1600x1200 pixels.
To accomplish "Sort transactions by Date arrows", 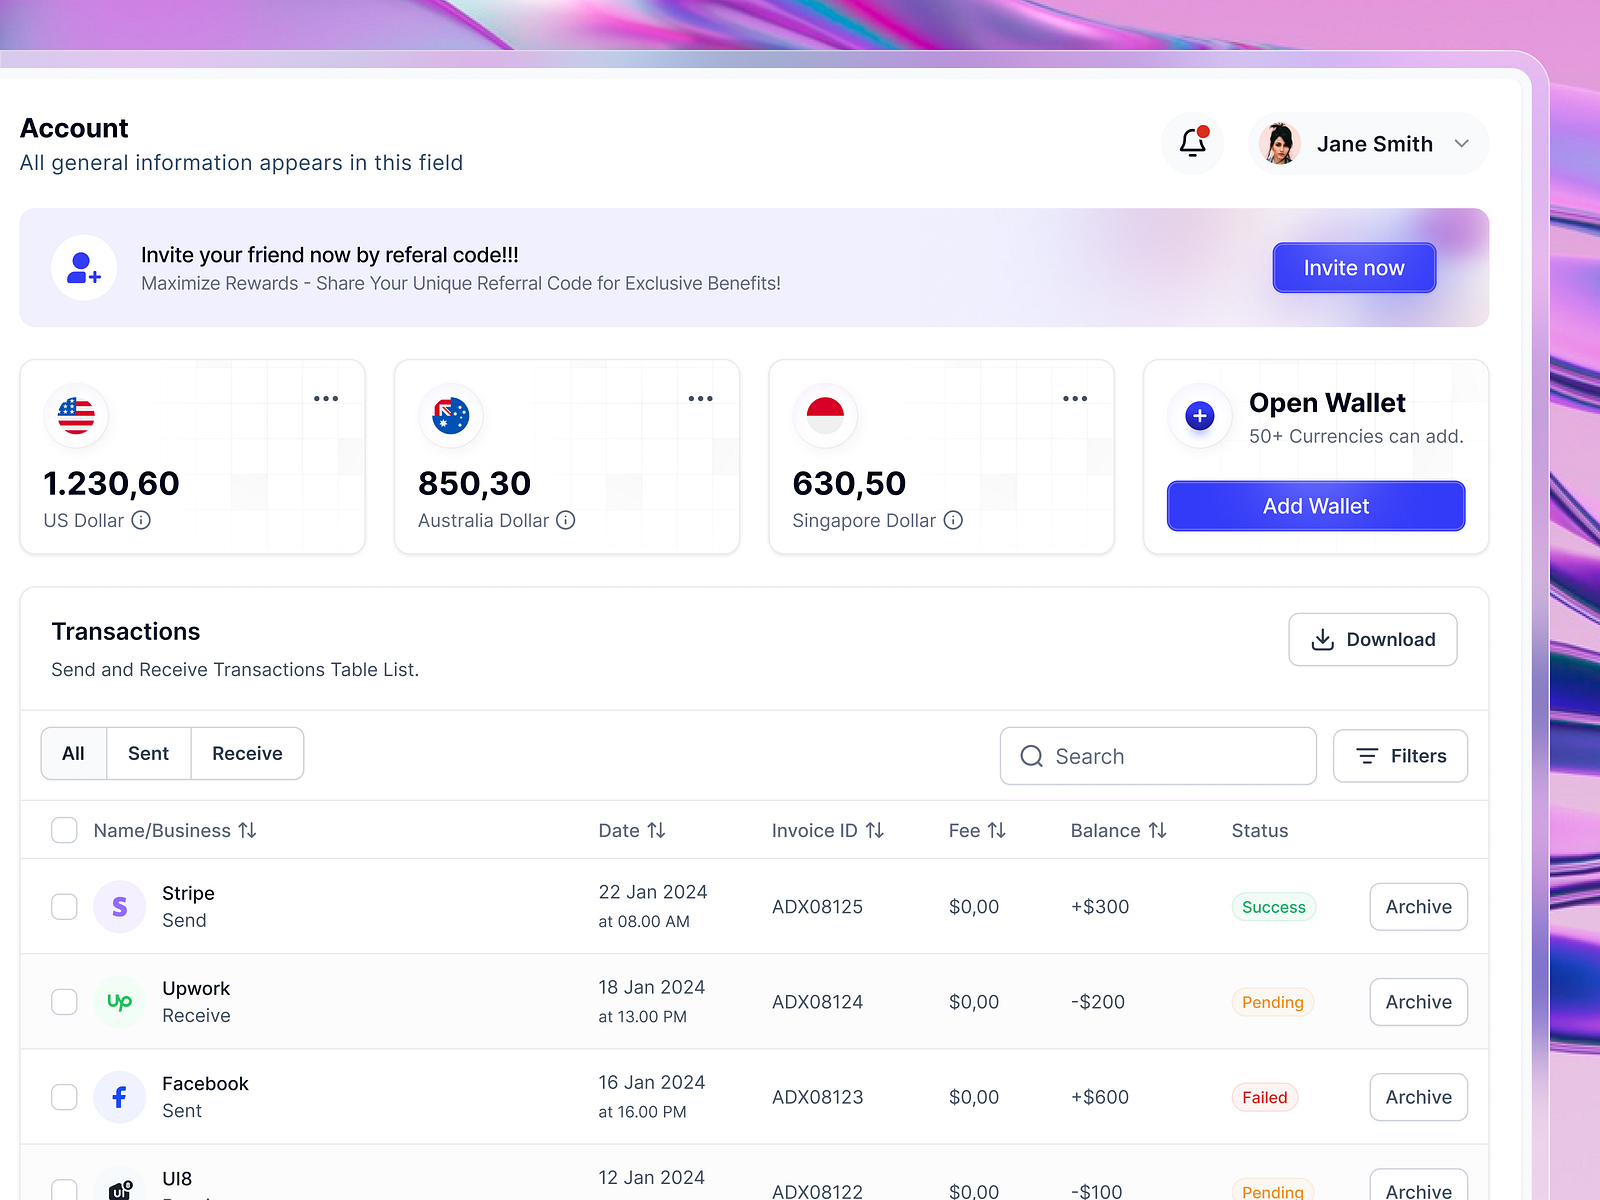I will 656,830.
